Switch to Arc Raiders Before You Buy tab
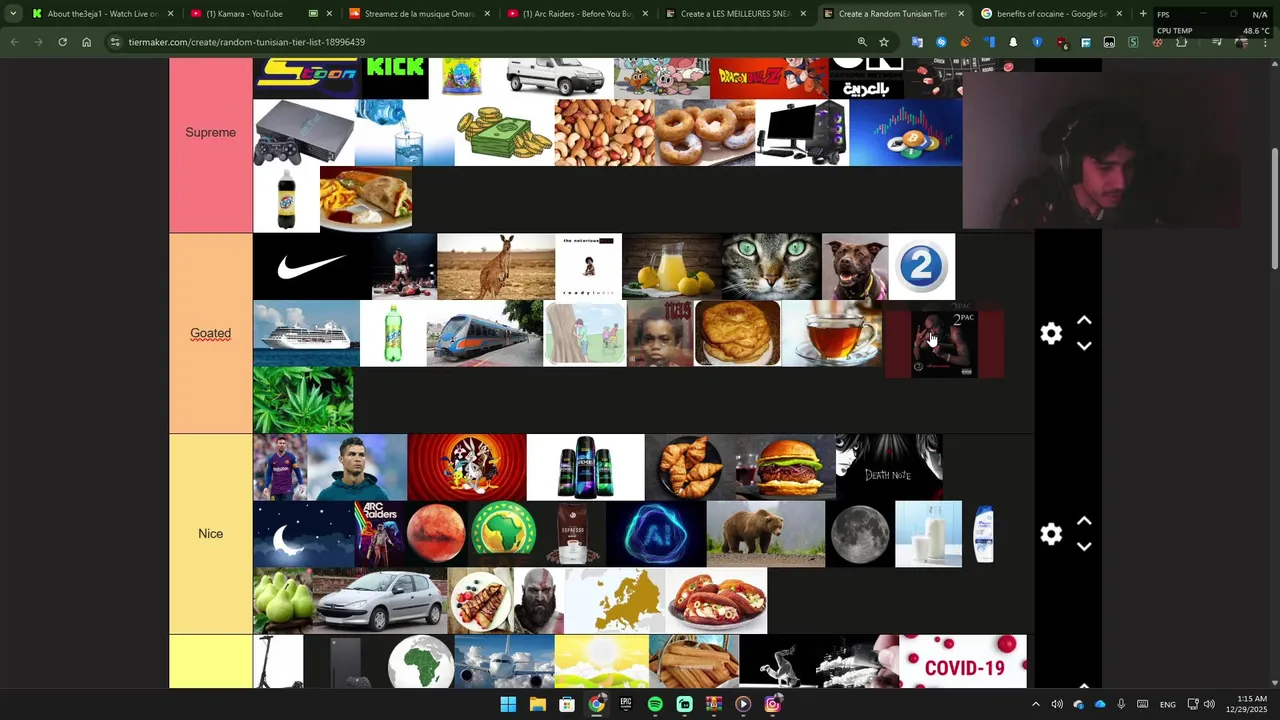1280x720 pixels. coord(577,14)
